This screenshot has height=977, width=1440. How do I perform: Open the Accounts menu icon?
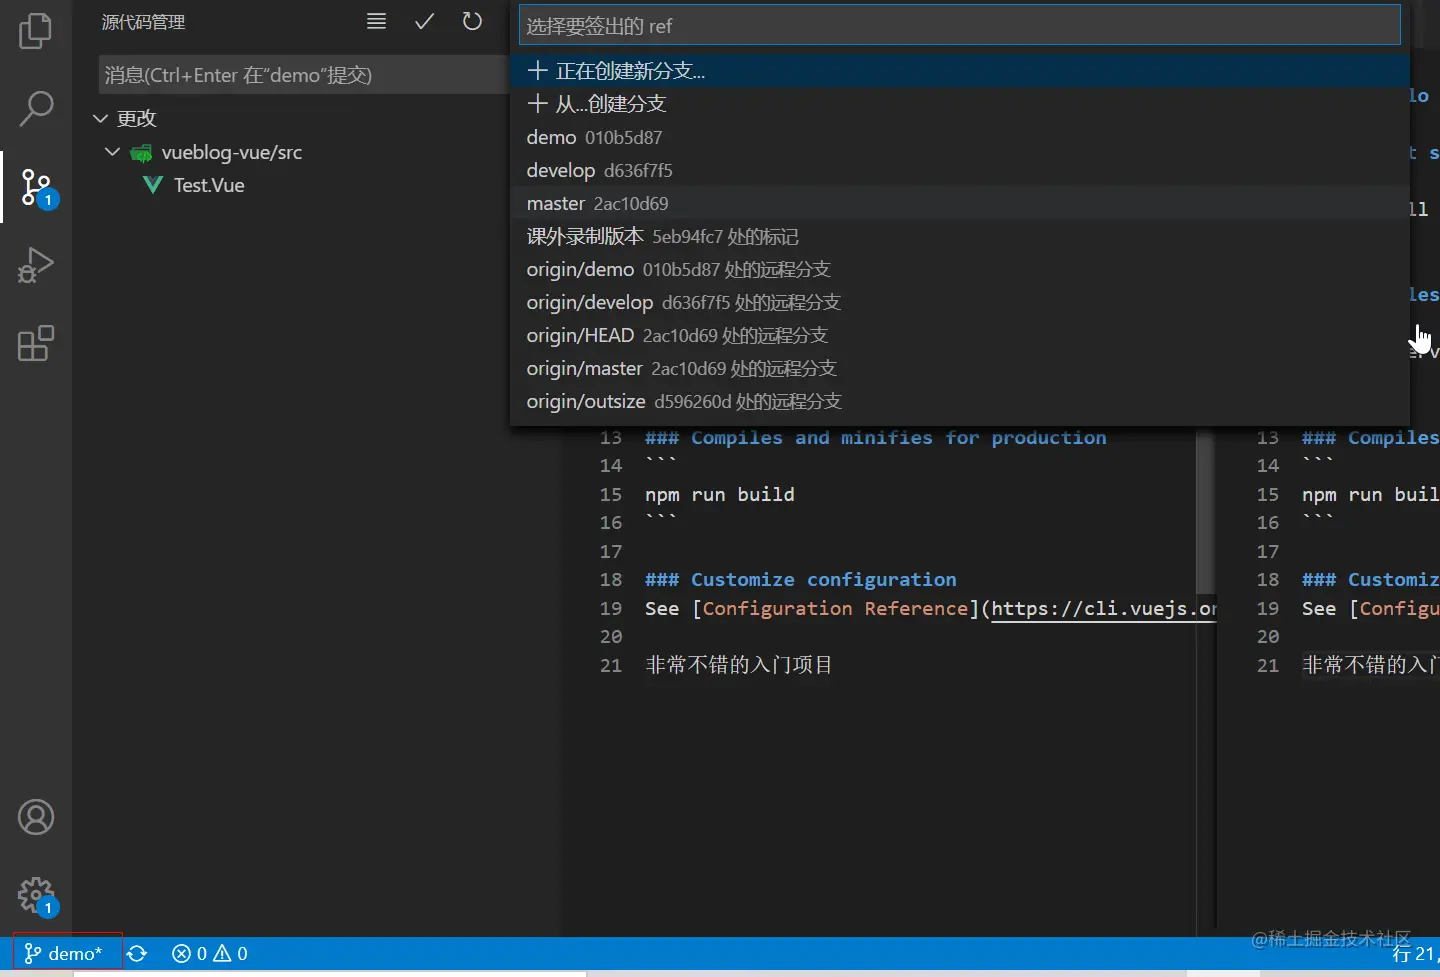click(x=36, y=817)
